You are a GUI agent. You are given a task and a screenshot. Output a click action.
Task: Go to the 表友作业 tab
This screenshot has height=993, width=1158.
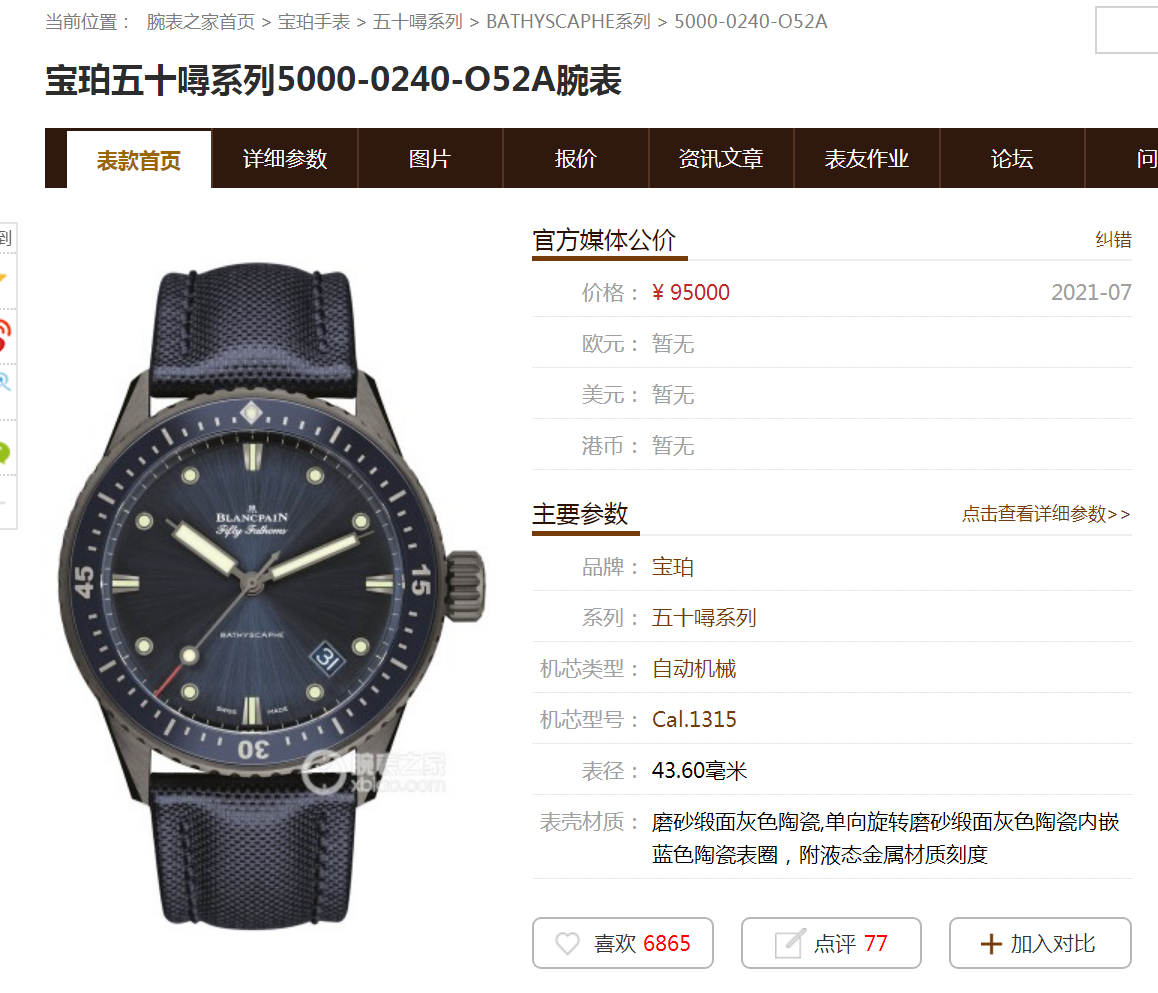[x=866, y=159]
